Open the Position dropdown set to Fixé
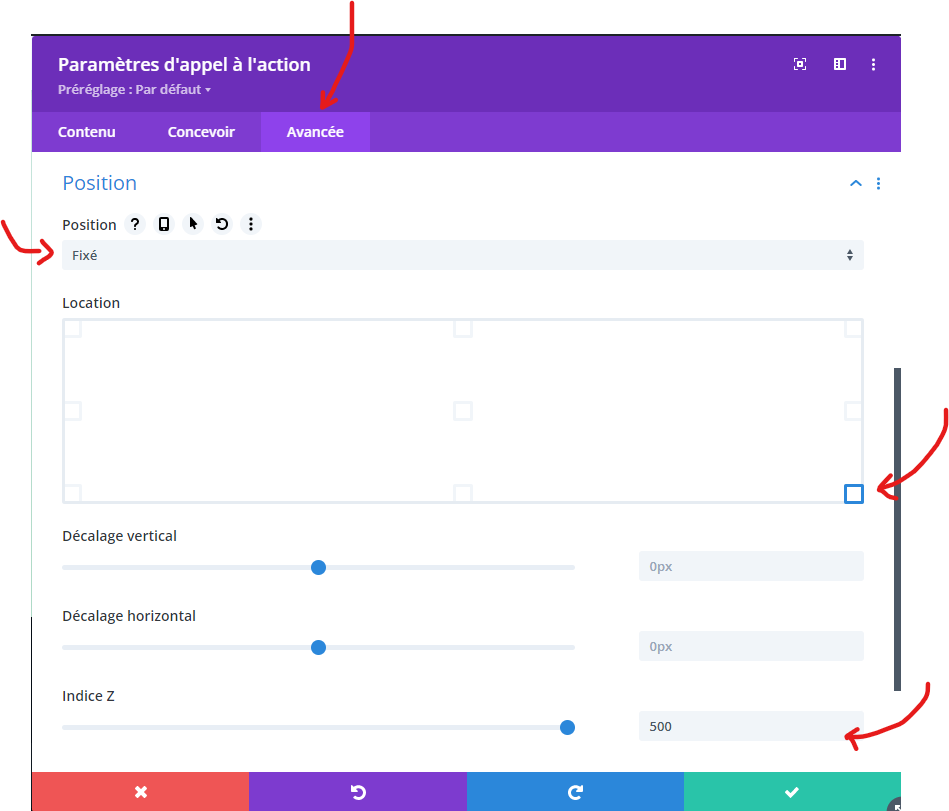Image resolution: width=949 pixels, height=811 pixels. click(x=462, y=255)
